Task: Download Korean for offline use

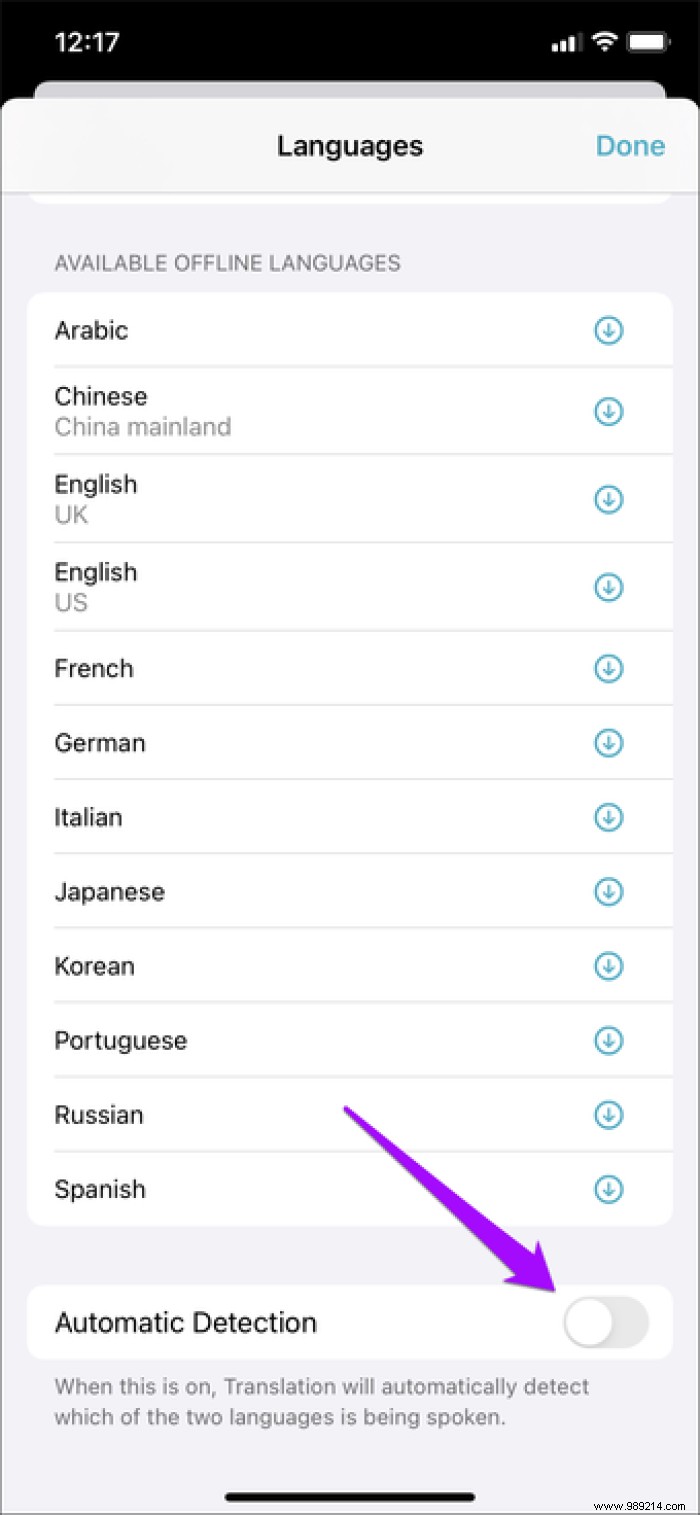Action: coord(608,966)
